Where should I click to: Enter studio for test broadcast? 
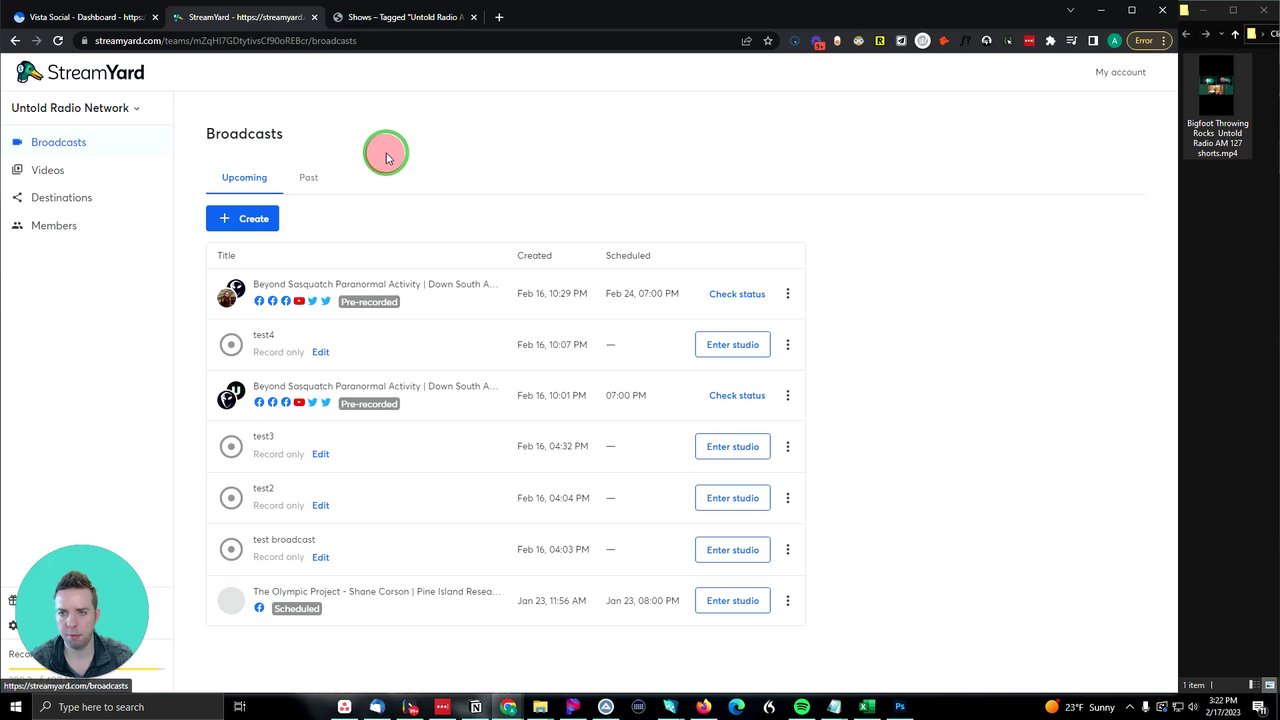[x=732, y=550]
